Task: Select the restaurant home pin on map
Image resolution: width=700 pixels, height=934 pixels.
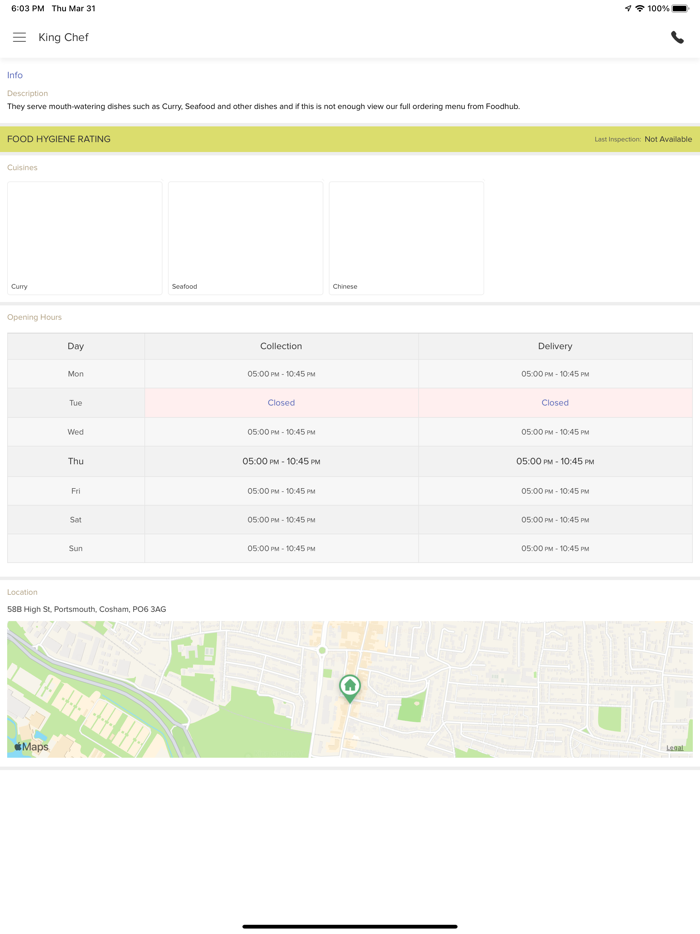Action: [x=350, y=688]
